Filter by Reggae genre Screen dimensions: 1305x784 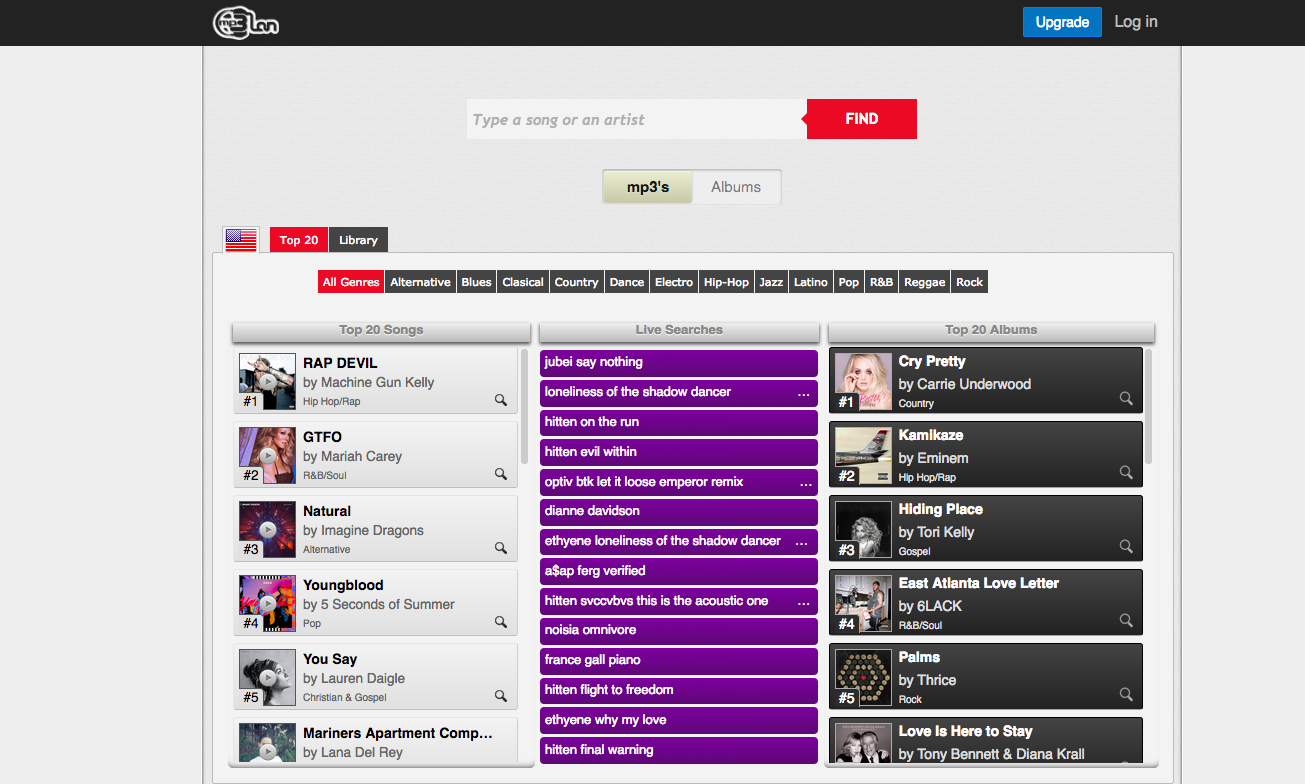coord(925,282)
